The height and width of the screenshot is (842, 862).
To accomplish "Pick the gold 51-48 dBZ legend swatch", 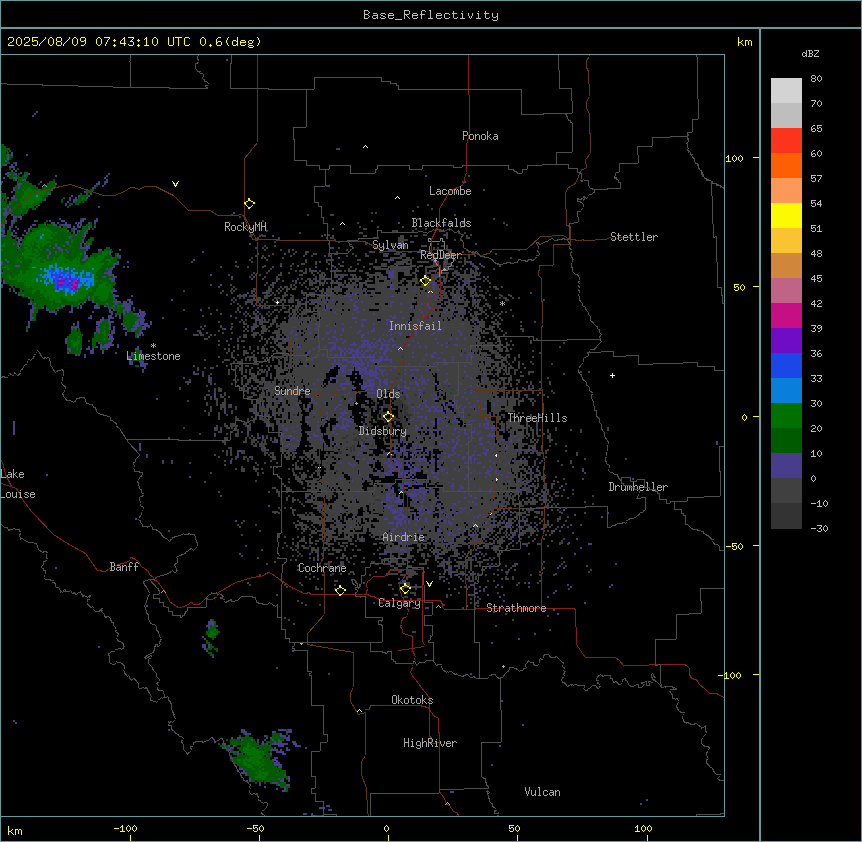I will click(x=786, y=241).
